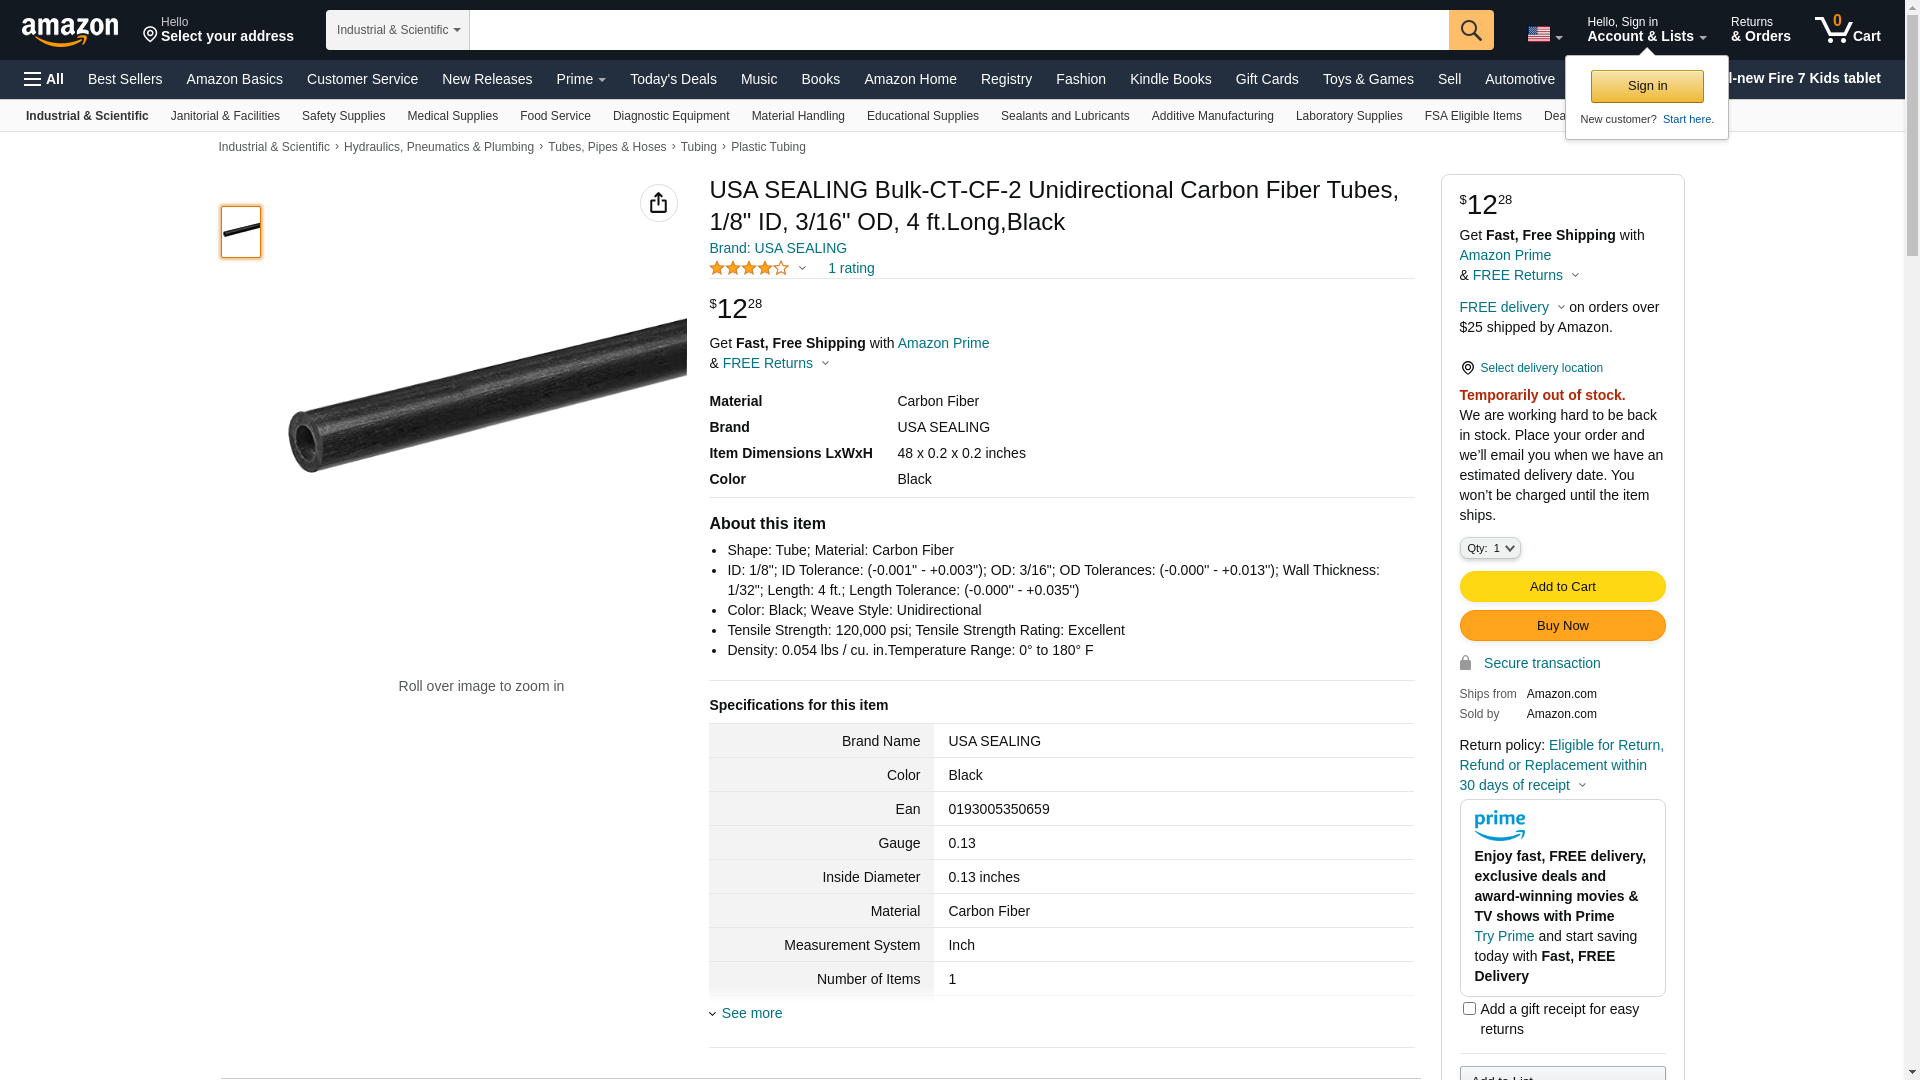The height and width of the screenshot is (1080, 1920).
Task: Click the star rating icons
Action: [749, 268]
